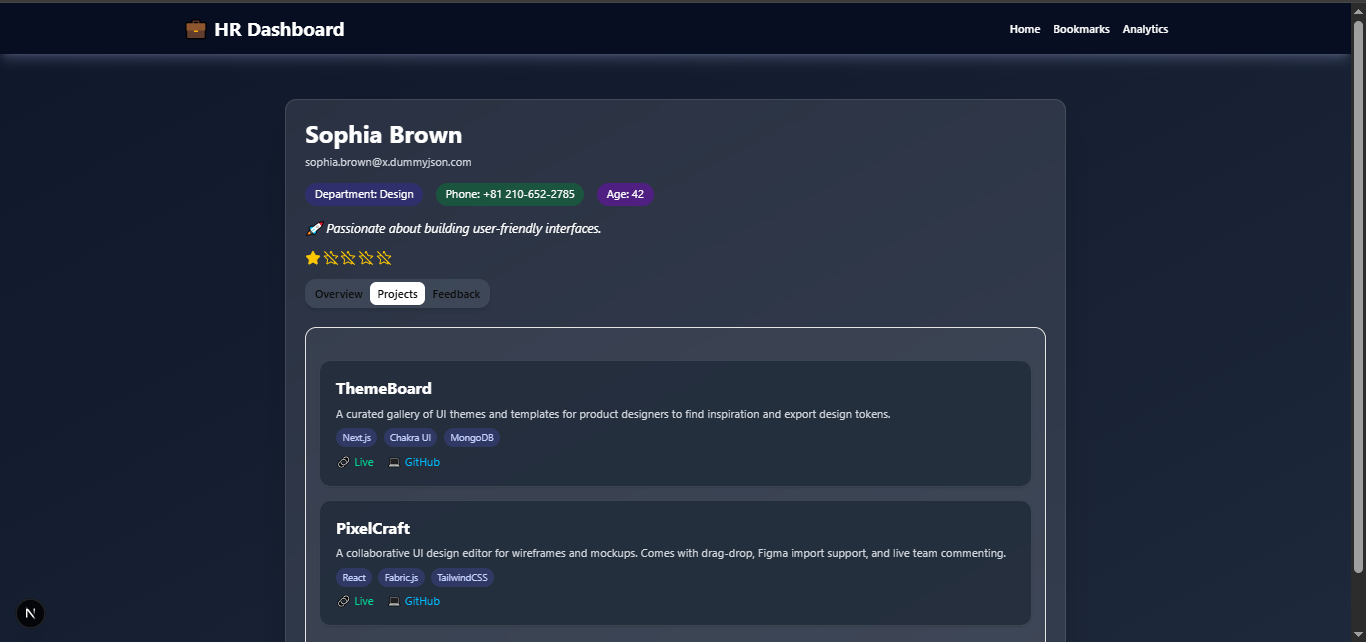Click the PixelCraft description text
This screenshot has width=1366, height=642.
tap(671, 553)
